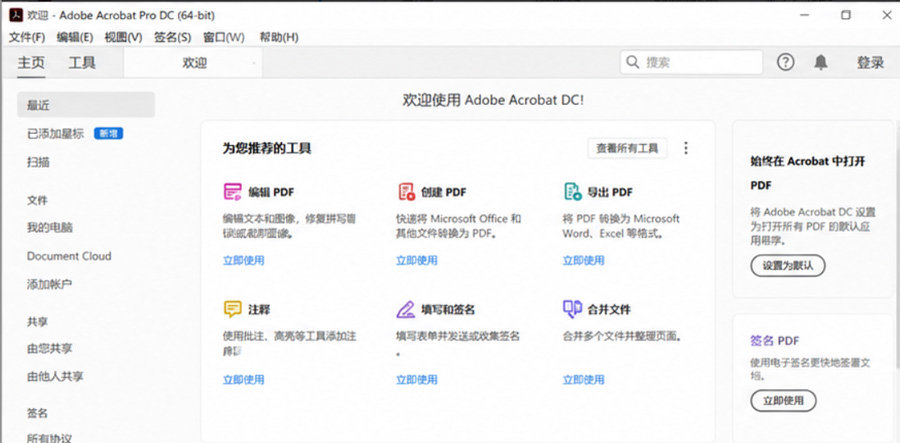Maximize the Acrobat window
Viewport: 900px width, 443px height.
[x=846, y=15]
